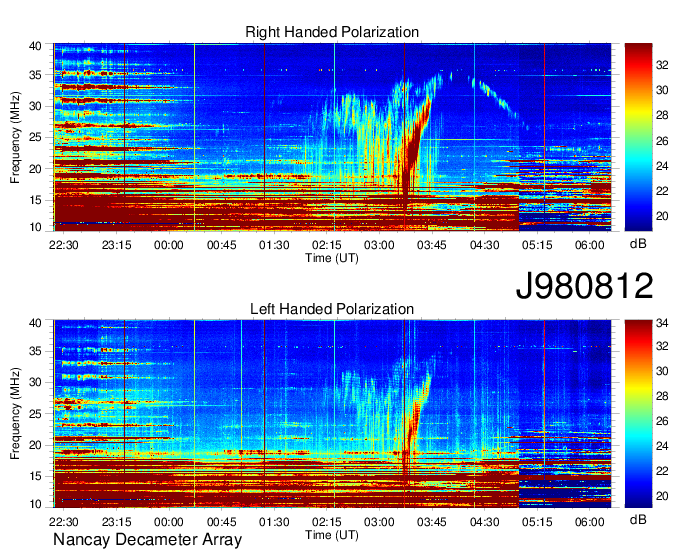Click the Left Handed Polarization spectrogram image
The image size is (680, 552).
[x=332, y=414]
